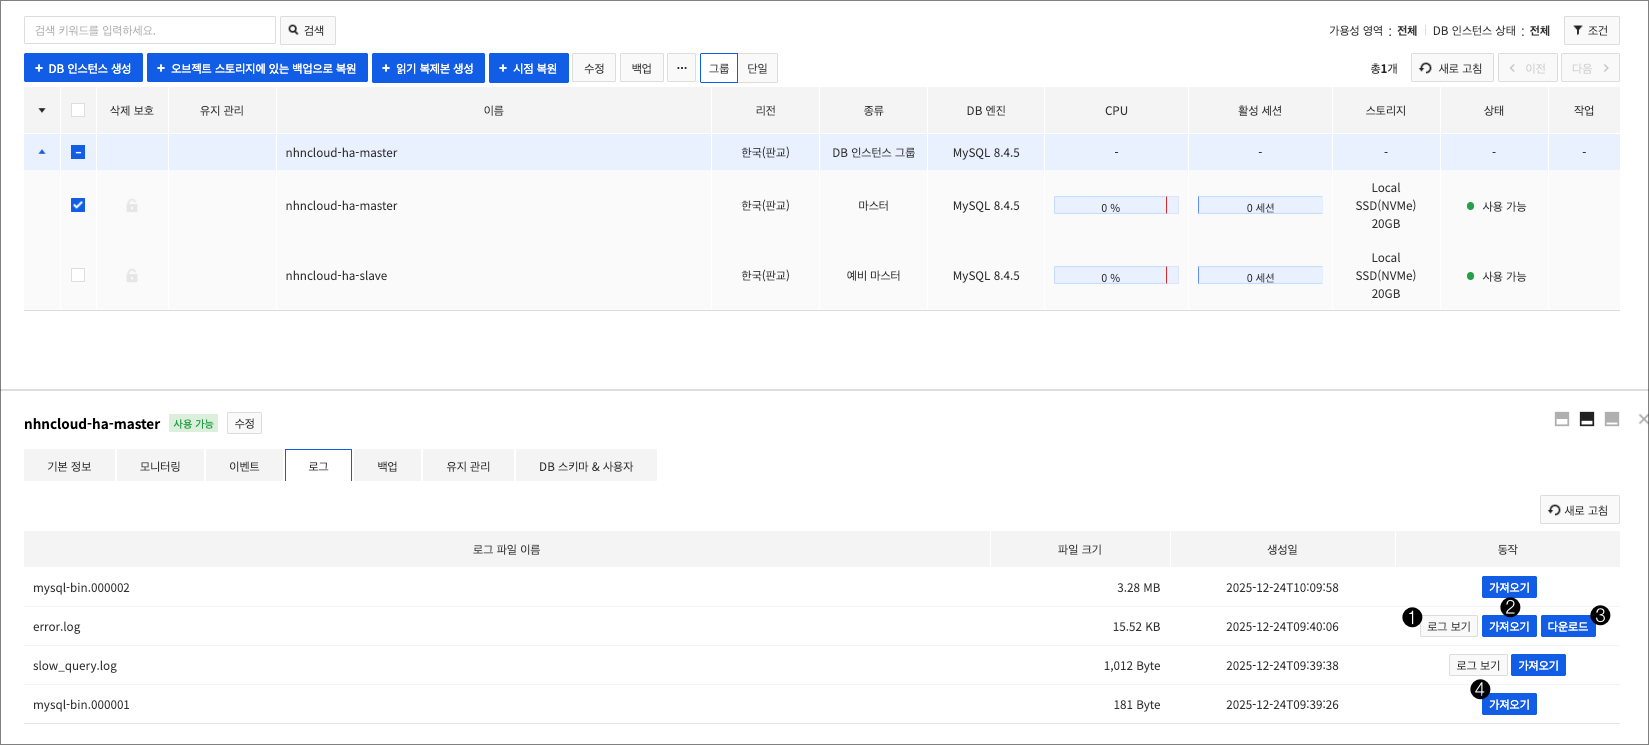Expand the header row dropdown arrow
Image resolution: width=1649 pixels, height=745 pixels.
[x=42, y=110]
